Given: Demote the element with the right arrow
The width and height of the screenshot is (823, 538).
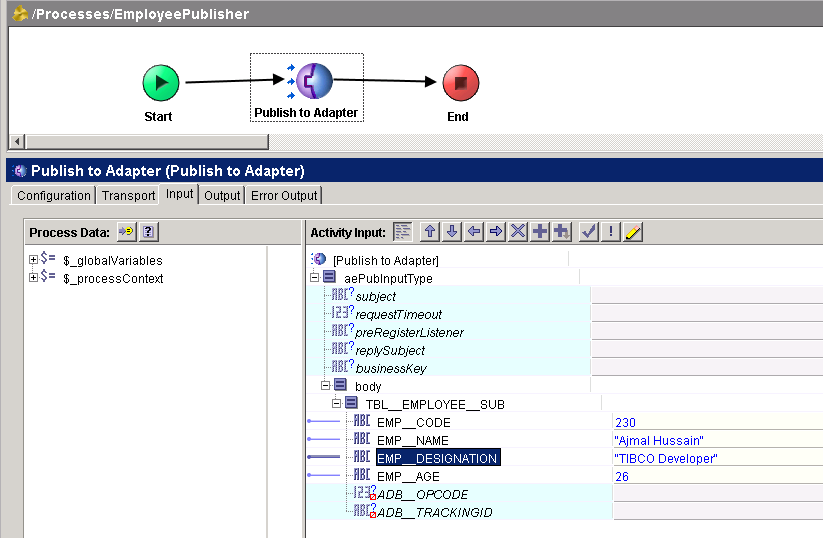Looking at the screenshot, I should (496, 231).
